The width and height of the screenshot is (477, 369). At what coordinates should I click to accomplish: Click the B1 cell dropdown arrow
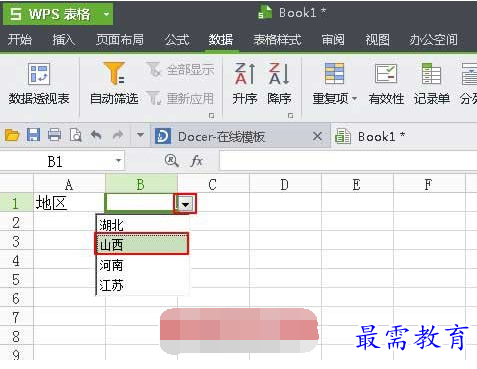point(185,204)
